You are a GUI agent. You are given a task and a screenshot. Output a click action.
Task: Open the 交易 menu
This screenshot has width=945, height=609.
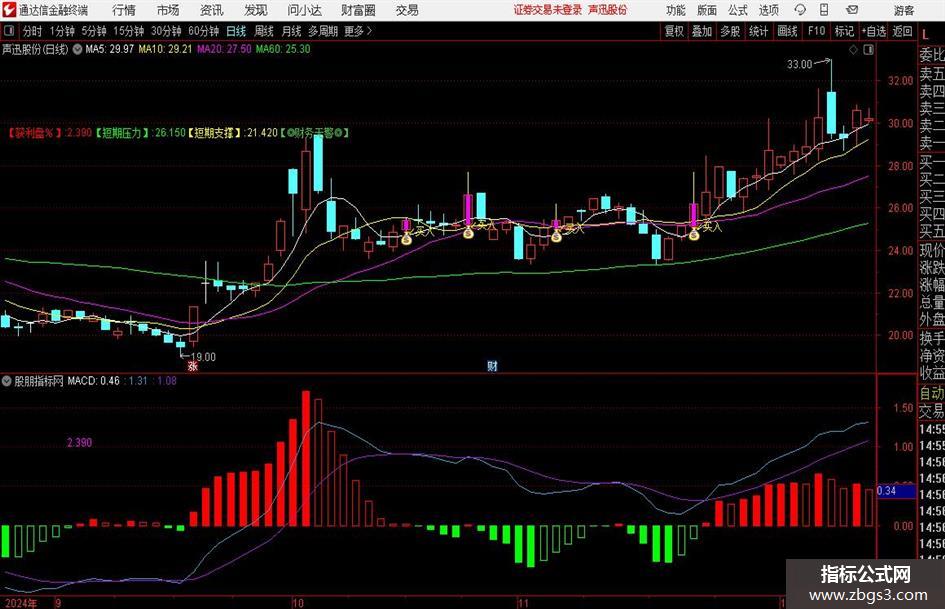tap(407, 10)
